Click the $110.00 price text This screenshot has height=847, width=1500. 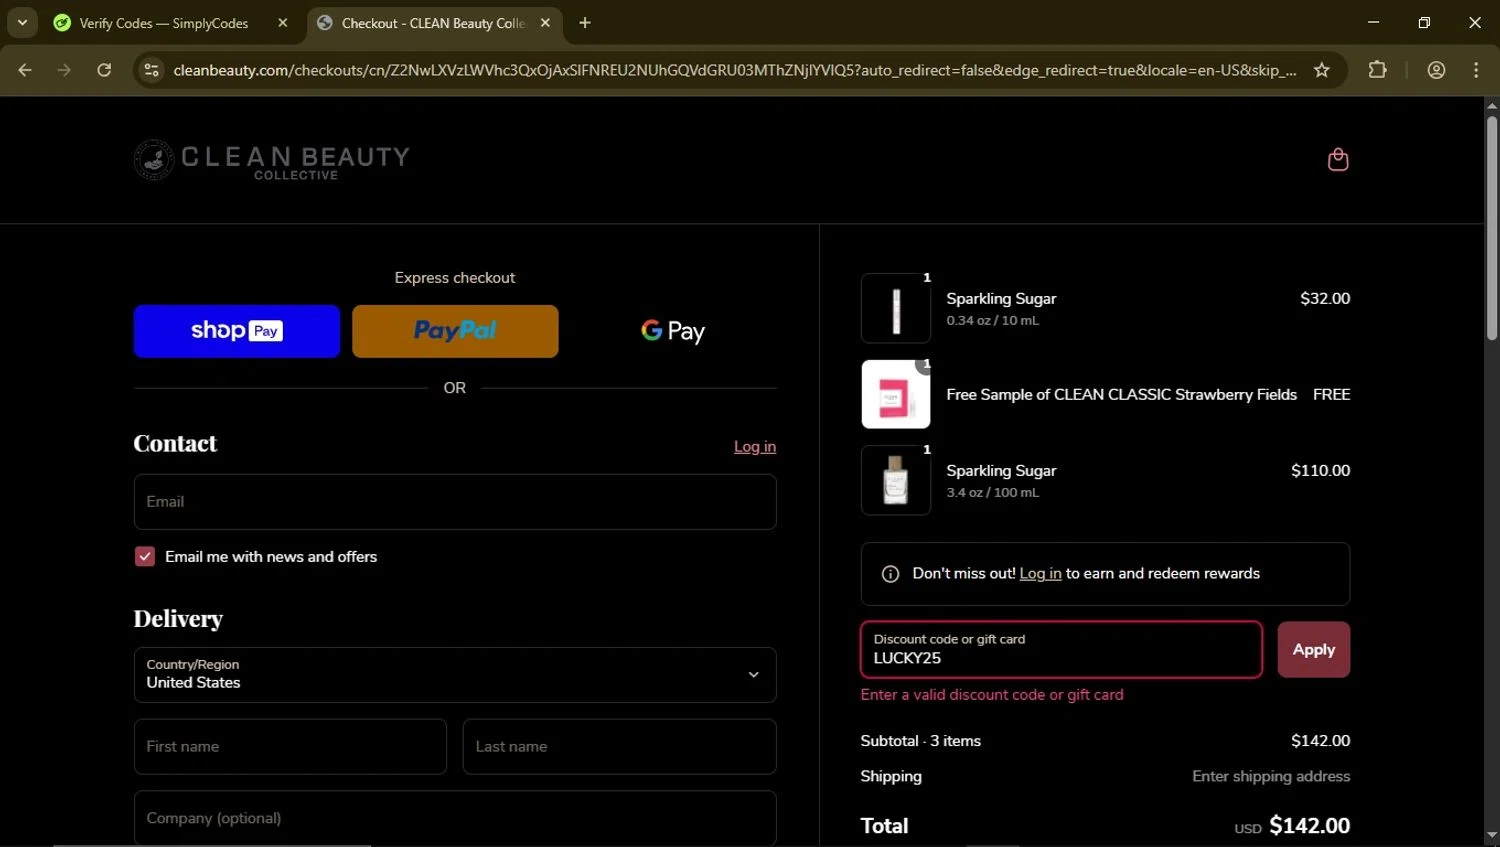[1320, 471]
